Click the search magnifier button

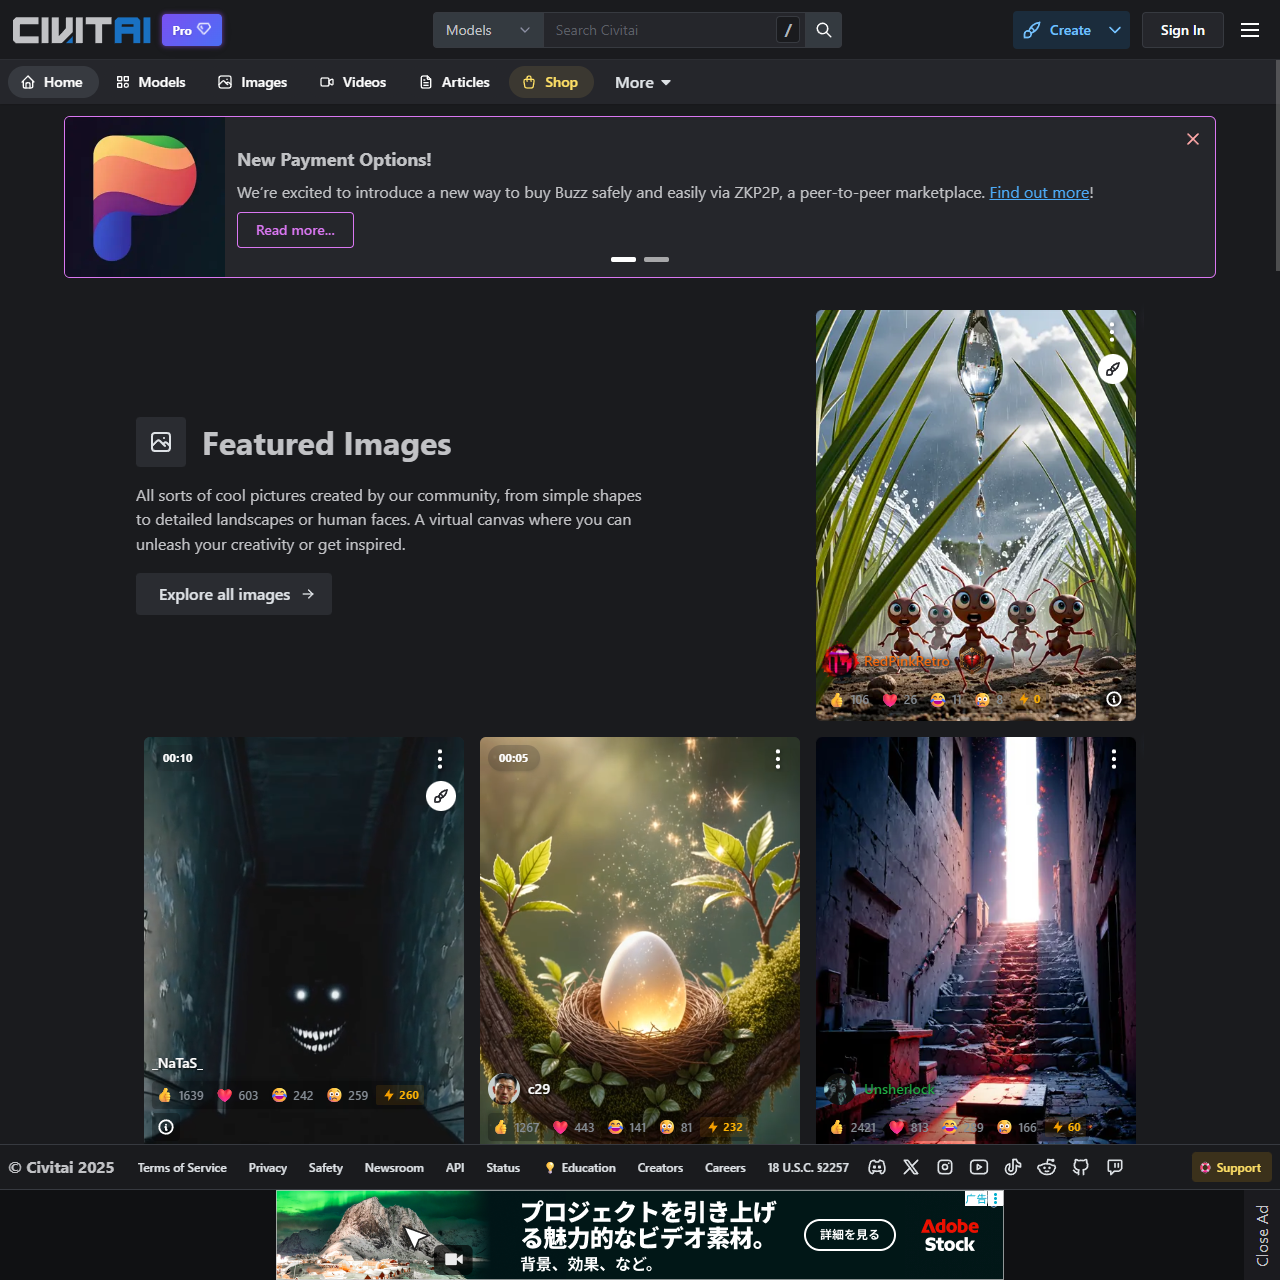coord(824,30)
